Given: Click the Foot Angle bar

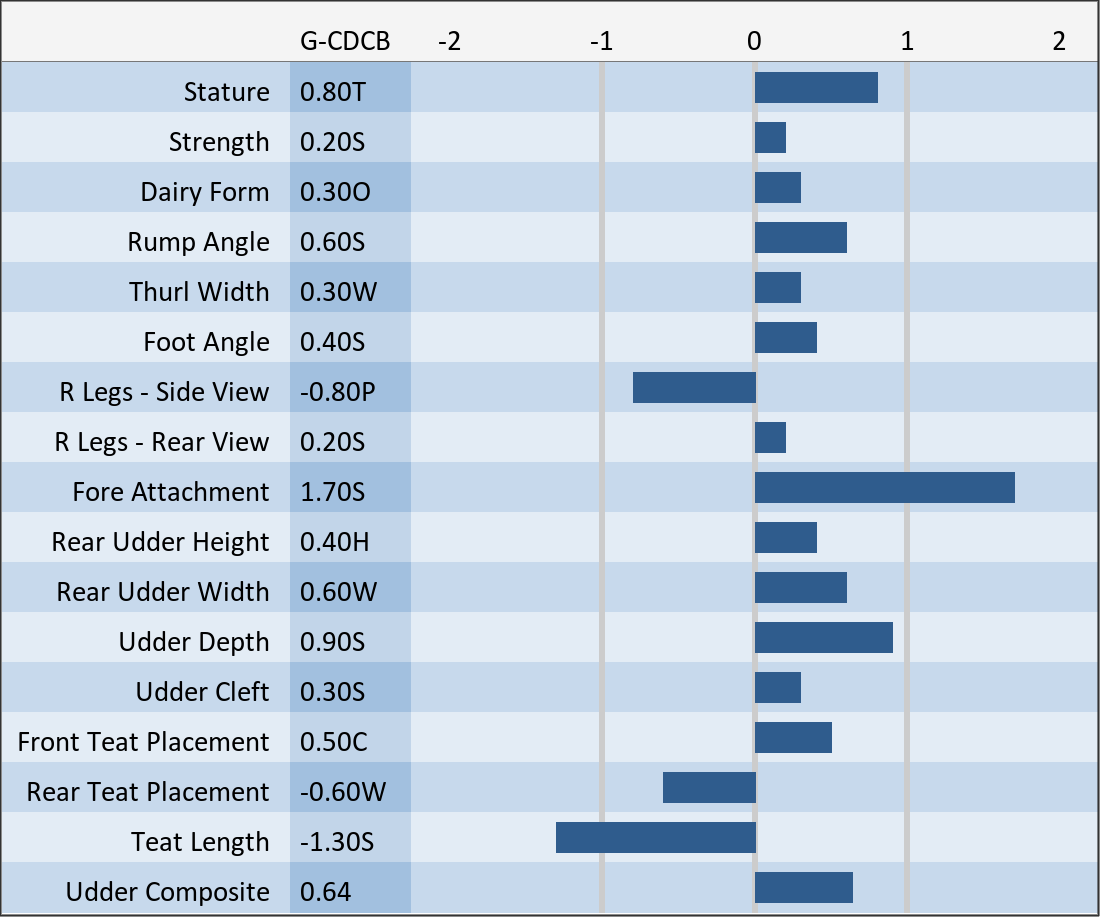Looking at the screenshot, I should click(x=785, y=338).
